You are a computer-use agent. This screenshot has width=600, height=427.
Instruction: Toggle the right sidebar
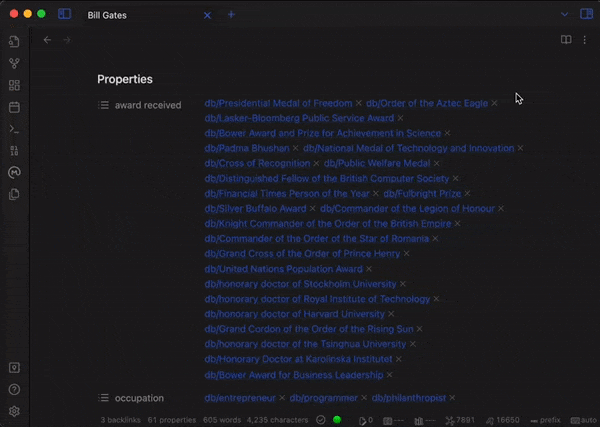click(x=586, y=14)
